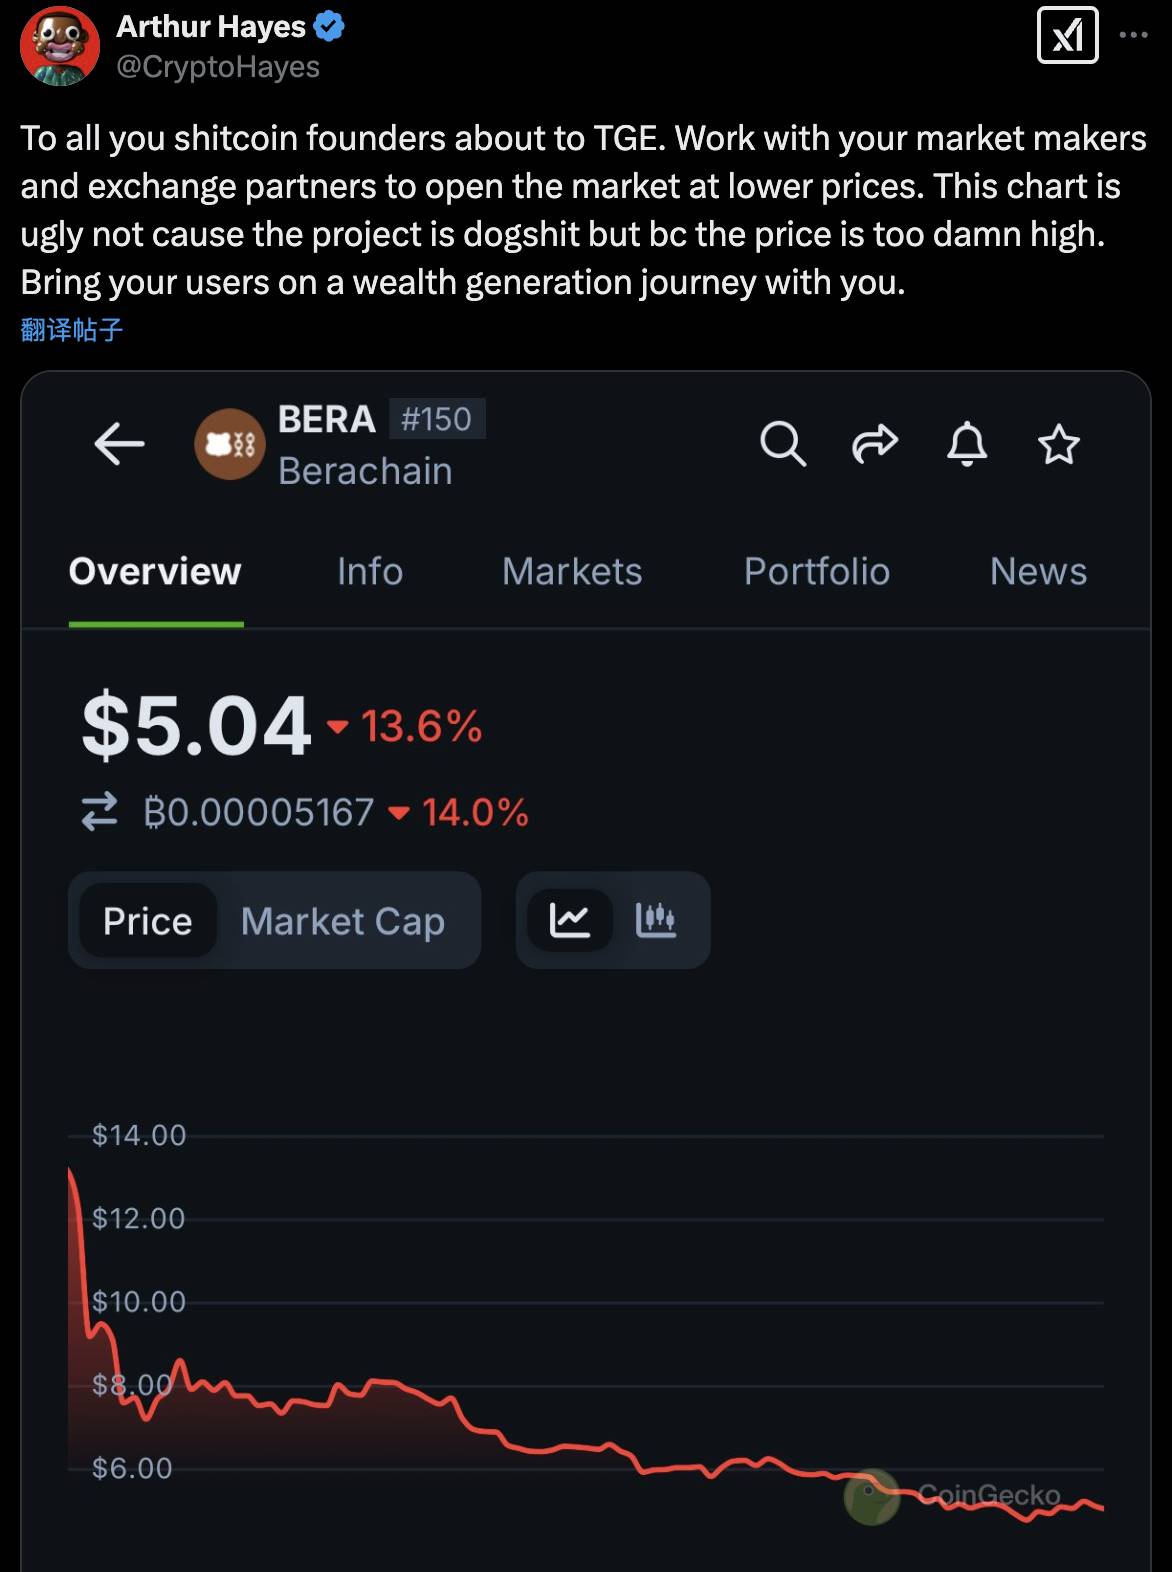Image resolution: width=1172 pixels, height=1572 pixels.
Task: Click the Grok xAI icon
Action: (1067, 36)
